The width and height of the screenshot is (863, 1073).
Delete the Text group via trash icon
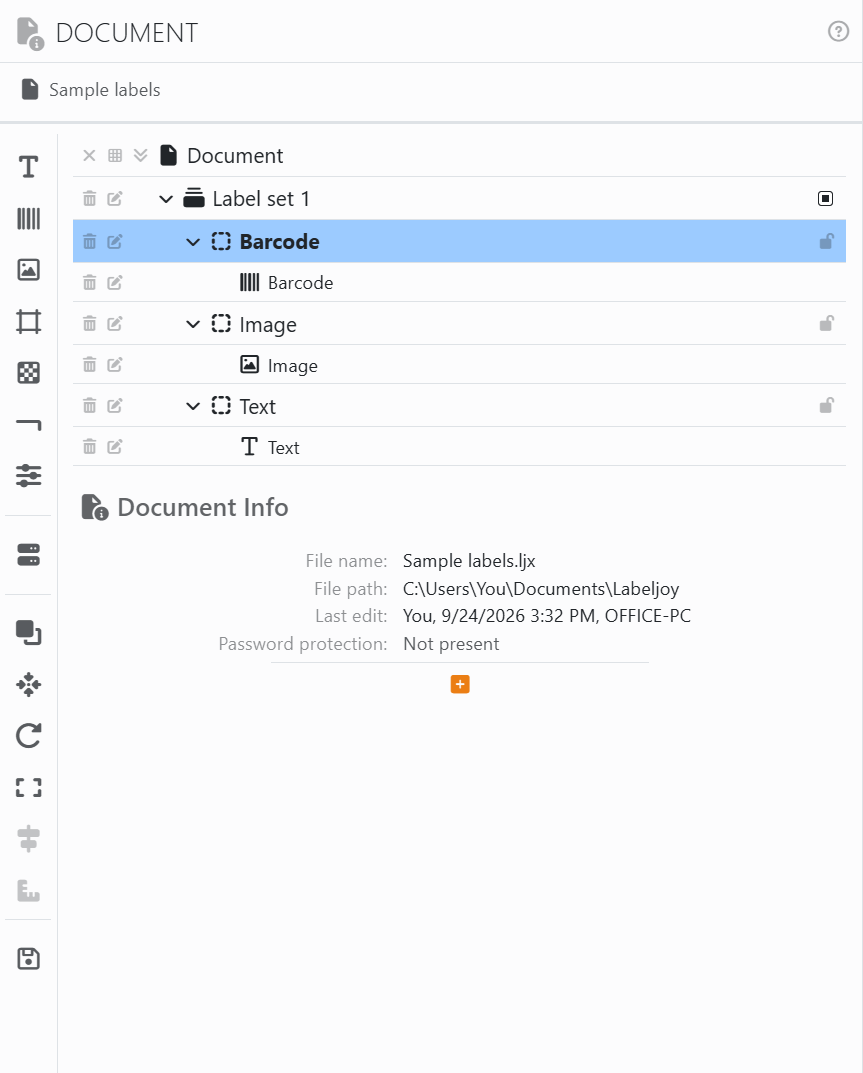pyautogui.click(x=90, y=406)
